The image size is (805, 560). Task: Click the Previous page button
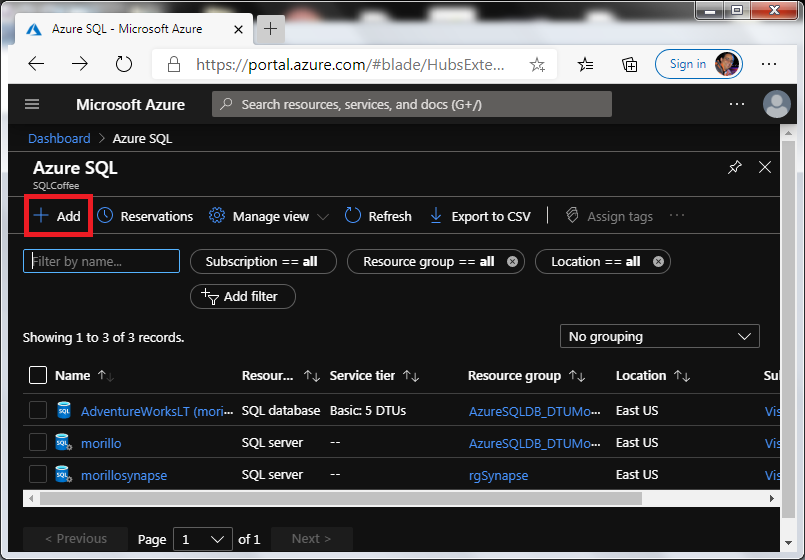(x=75, y=538)
